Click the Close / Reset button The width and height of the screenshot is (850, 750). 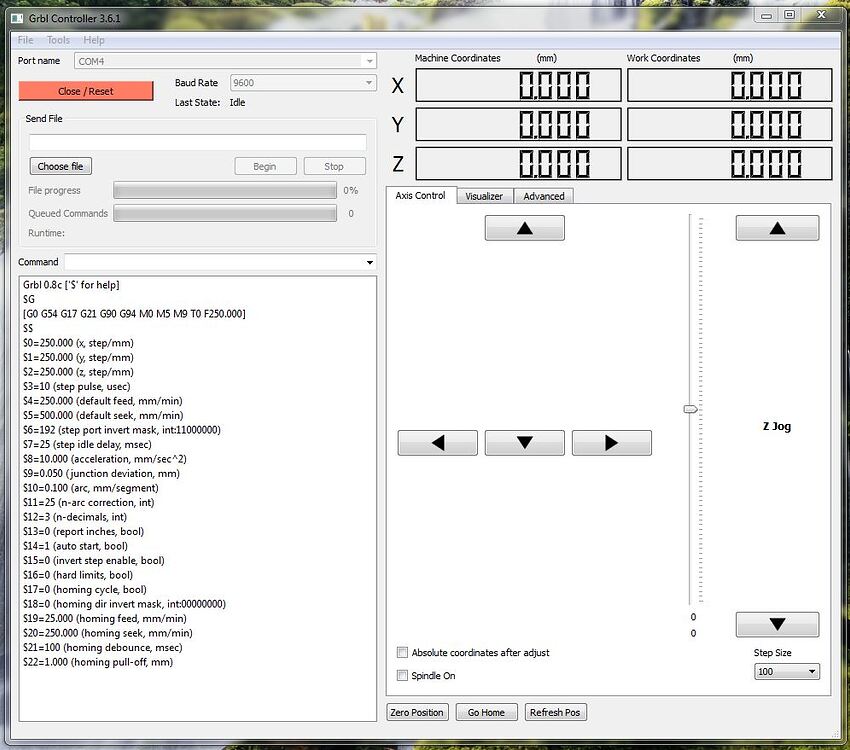pos(85,90)
